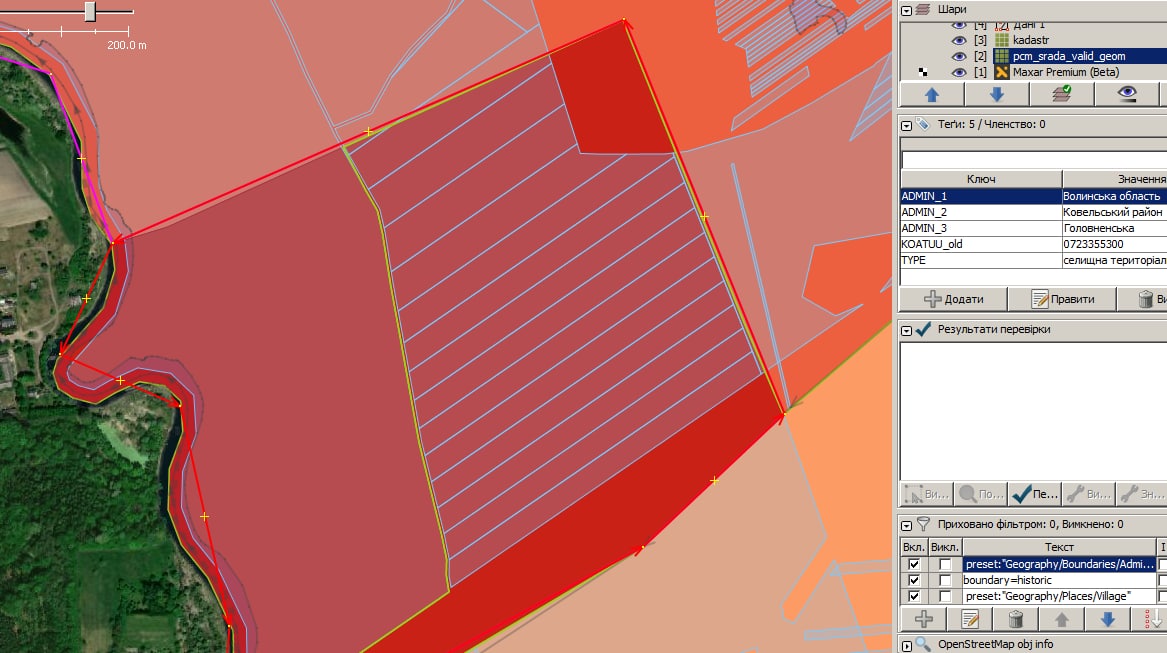Move the selected layer down

coord(997,95)
